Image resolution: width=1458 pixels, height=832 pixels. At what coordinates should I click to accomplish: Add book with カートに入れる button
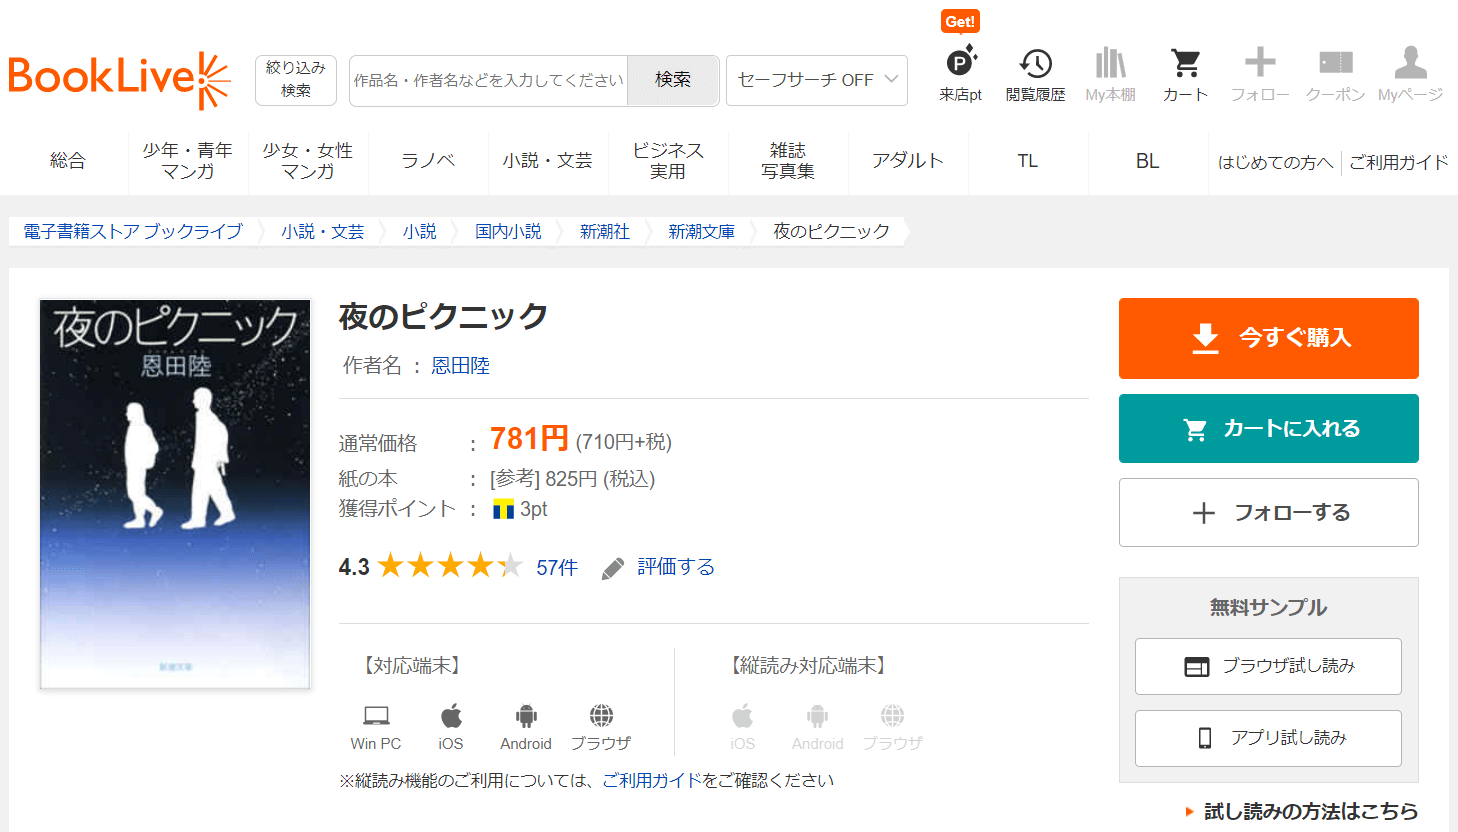[1268, 428]
